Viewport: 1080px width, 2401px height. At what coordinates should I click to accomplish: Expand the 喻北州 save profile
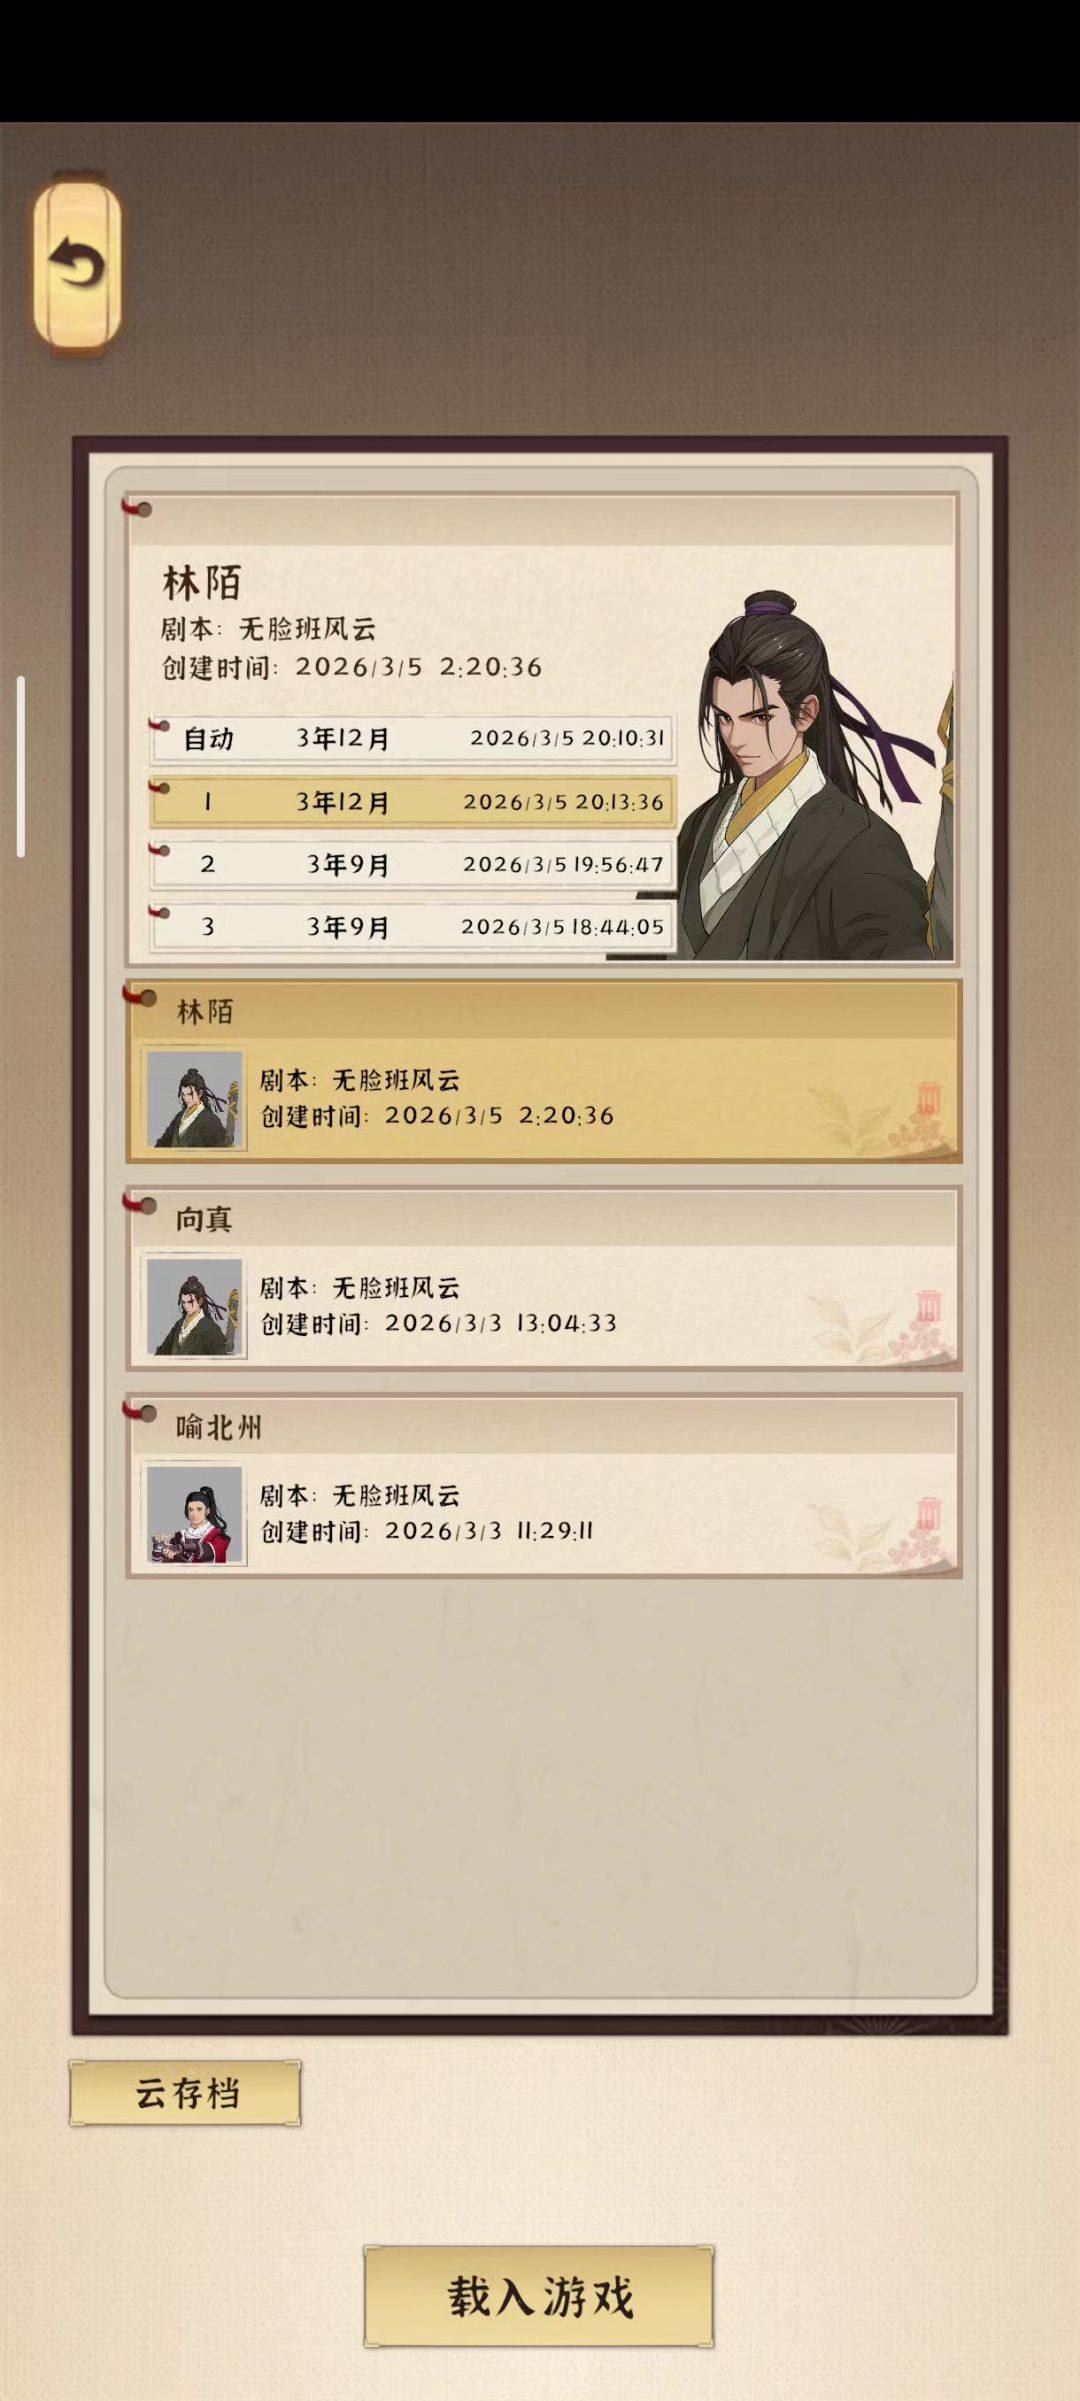tap(543, 1486)
